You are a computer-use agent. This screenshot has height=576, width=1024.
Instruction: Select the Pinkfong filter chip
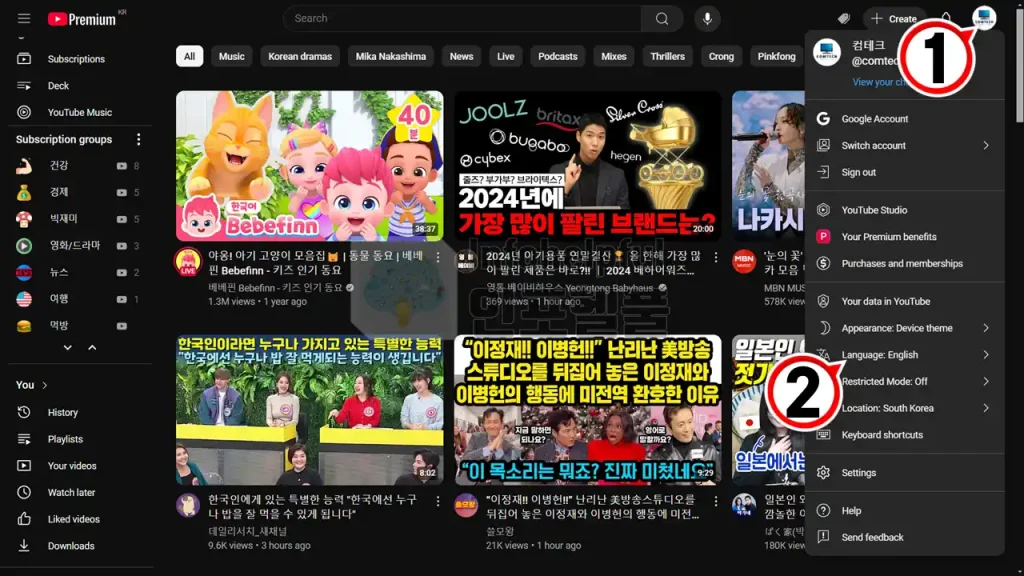(x=776, y=56)
